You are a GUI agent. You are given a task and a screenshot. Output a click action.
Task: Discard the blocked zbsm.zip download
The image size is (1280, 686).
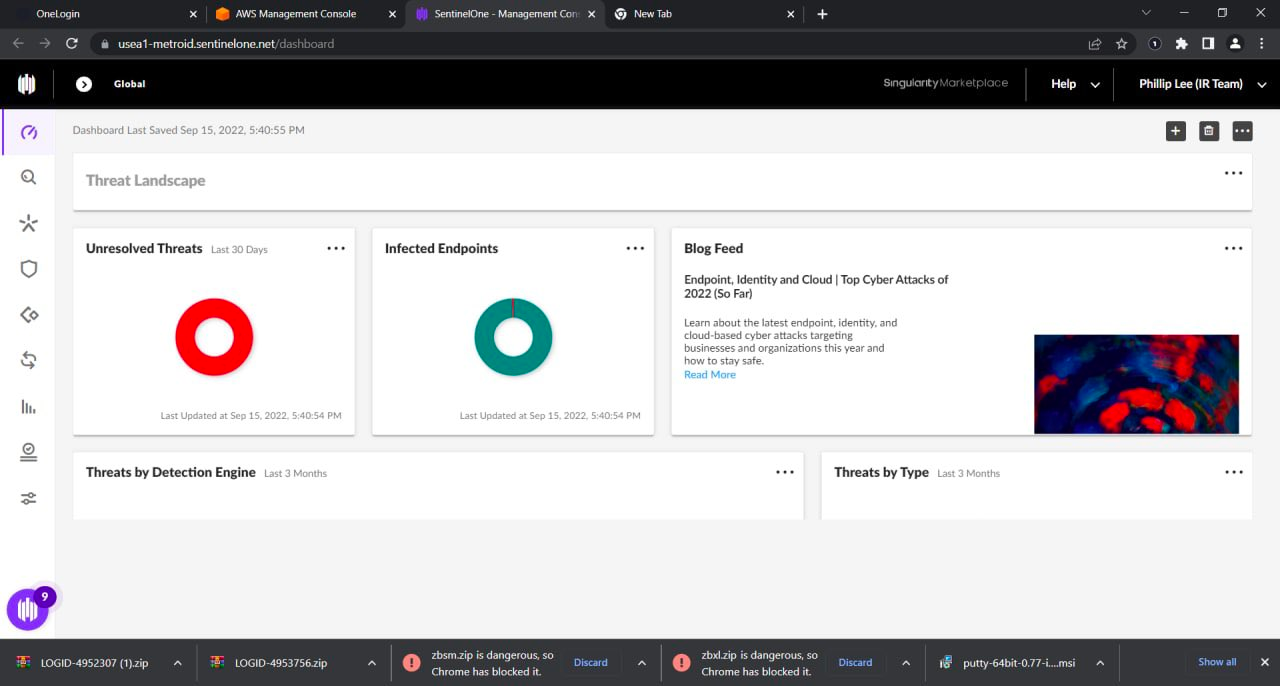(x=590, y=662)
